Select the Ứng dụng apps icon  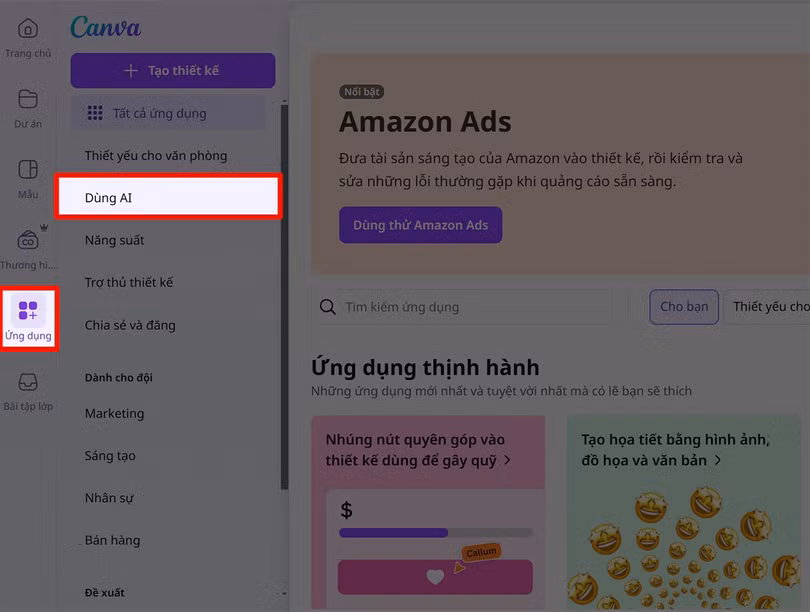(x=28, y=310)
